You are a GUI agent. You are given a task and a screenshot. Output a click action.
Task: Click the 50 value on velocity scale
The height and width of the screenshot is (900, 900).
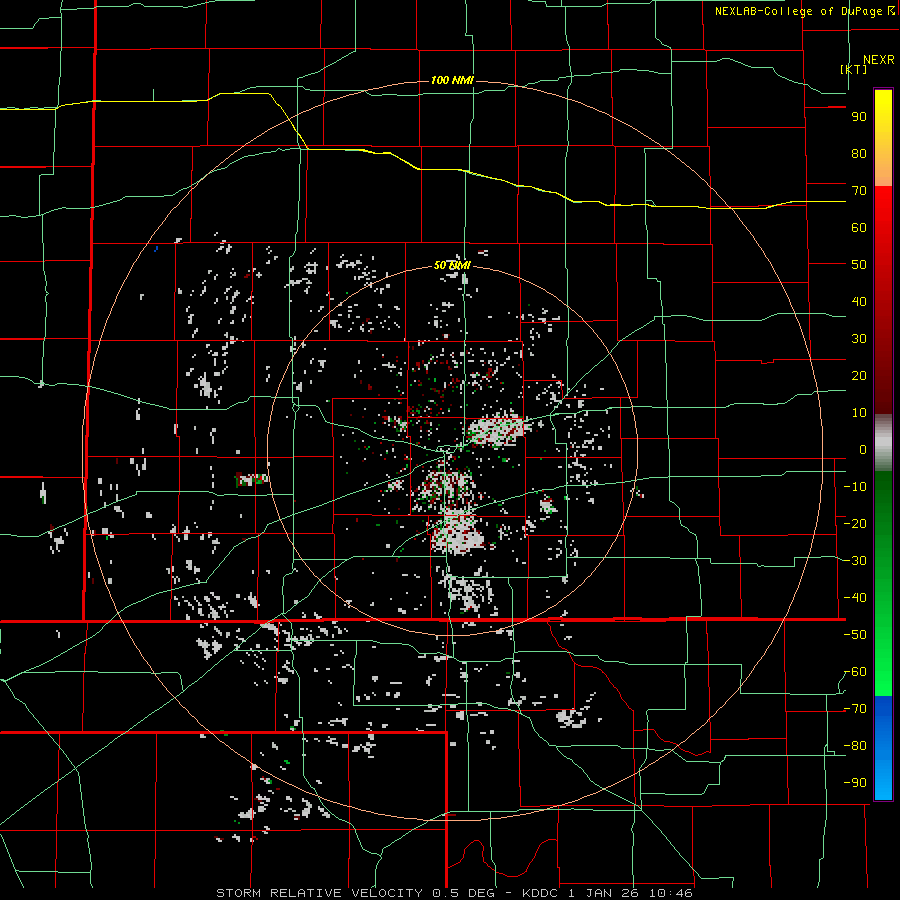[859, 265]
